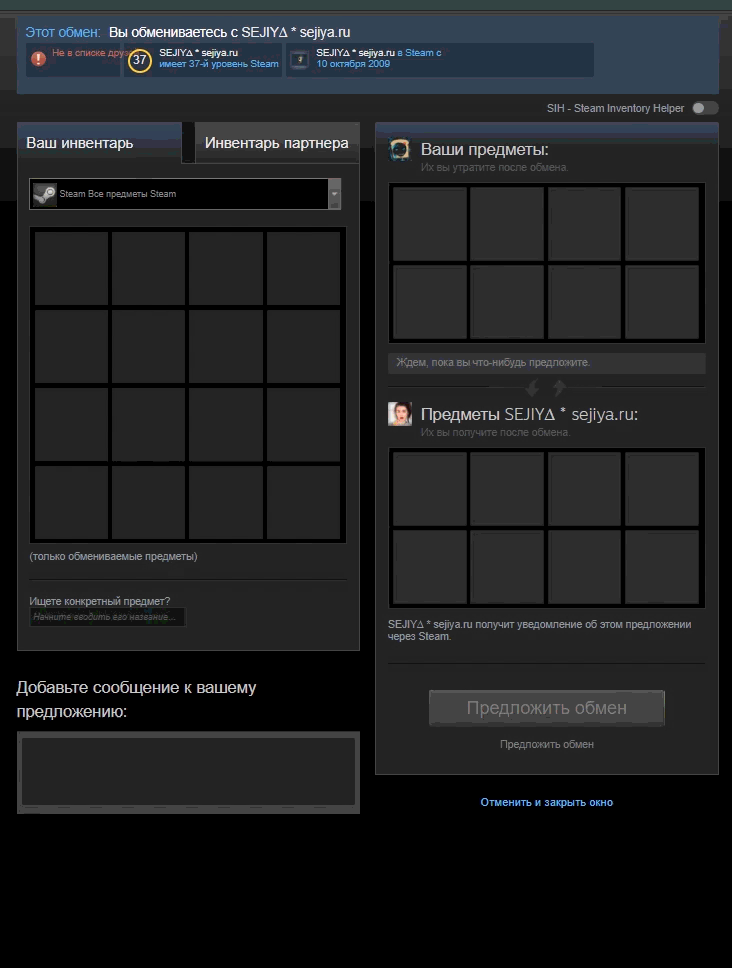Click 'Ищете конкретный предмет?' label

click(99, 601)
